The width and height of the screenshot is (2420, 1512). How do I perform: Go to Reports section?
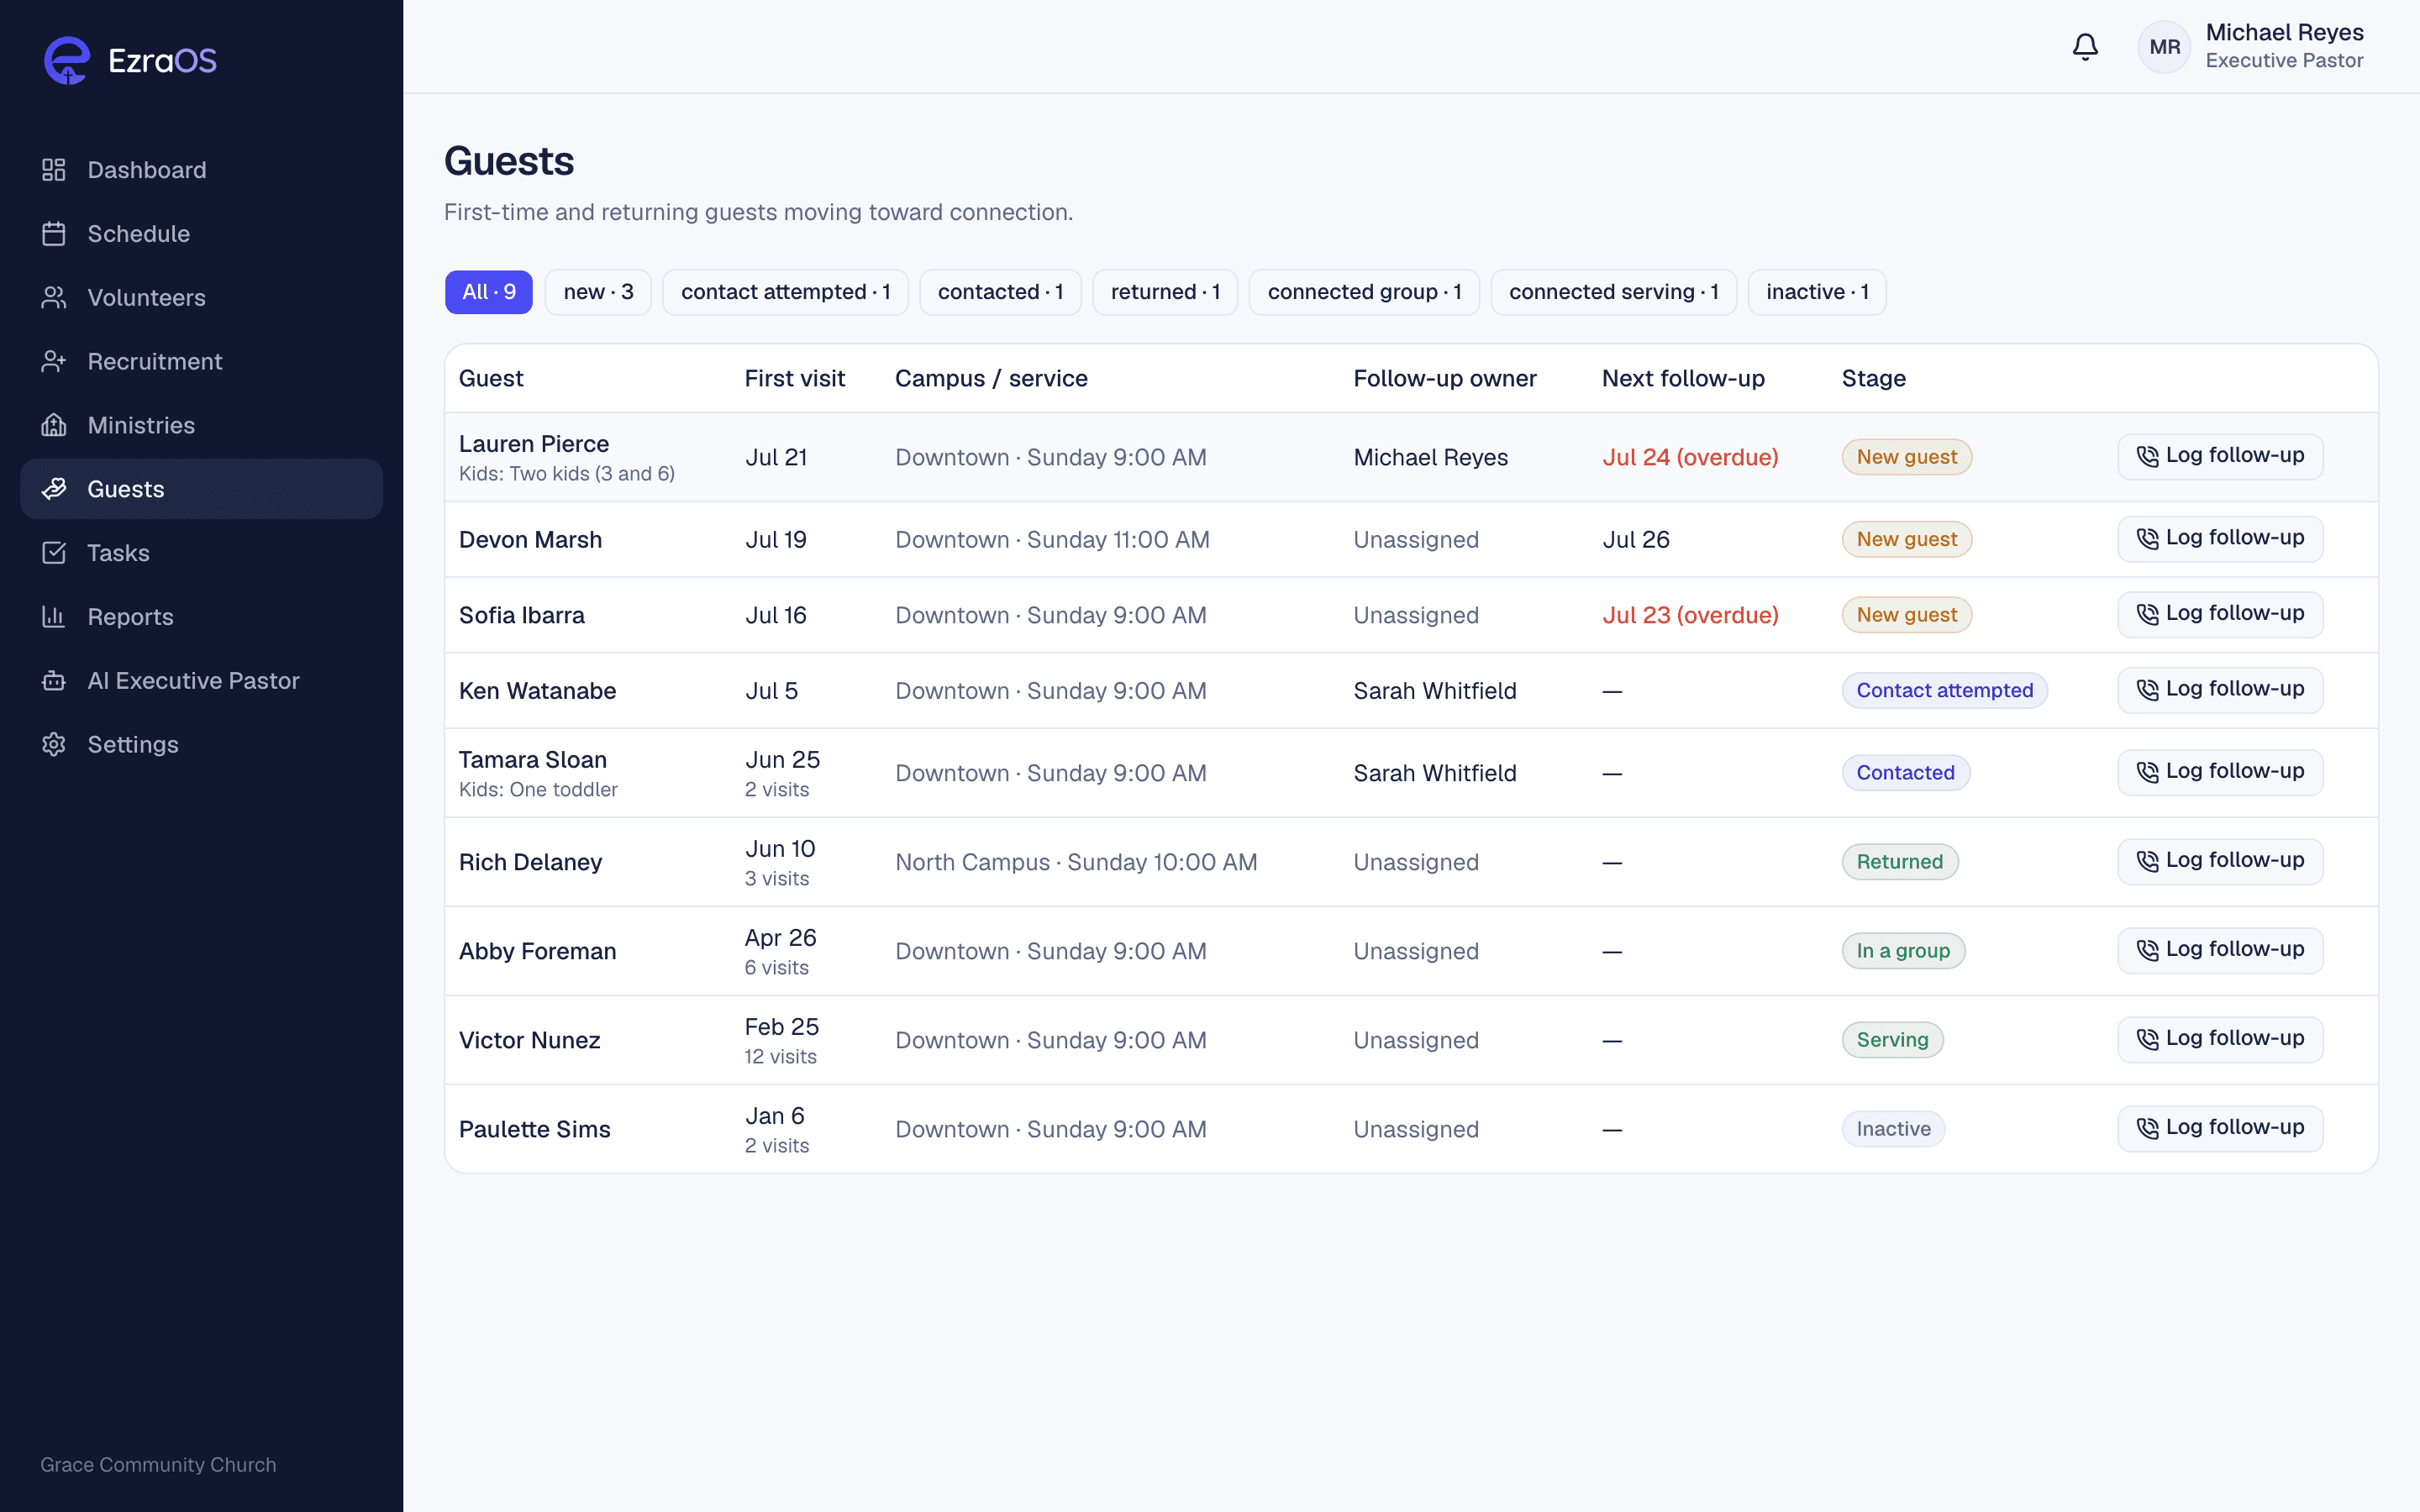201,617
